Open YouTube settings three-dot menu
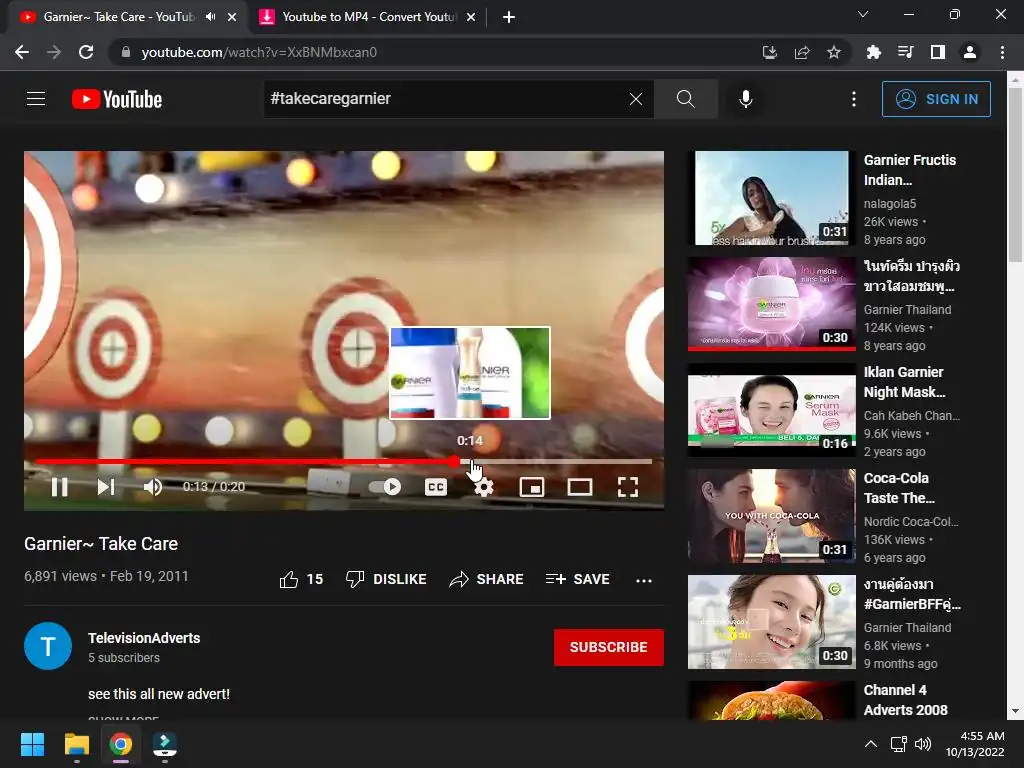1024x768 pixels. [854, 99]
